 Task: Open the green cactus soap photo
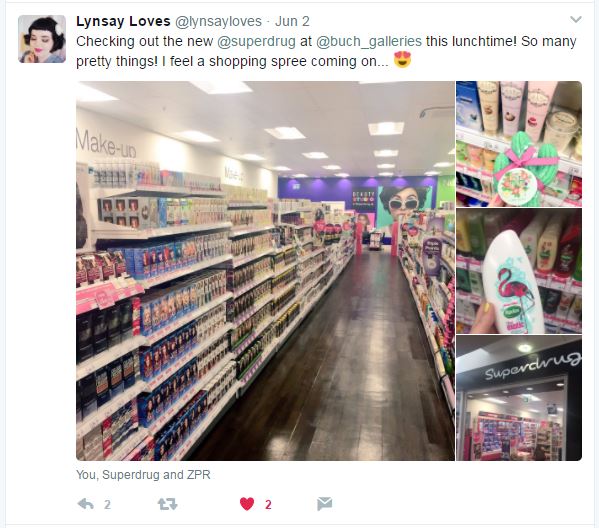519,144
